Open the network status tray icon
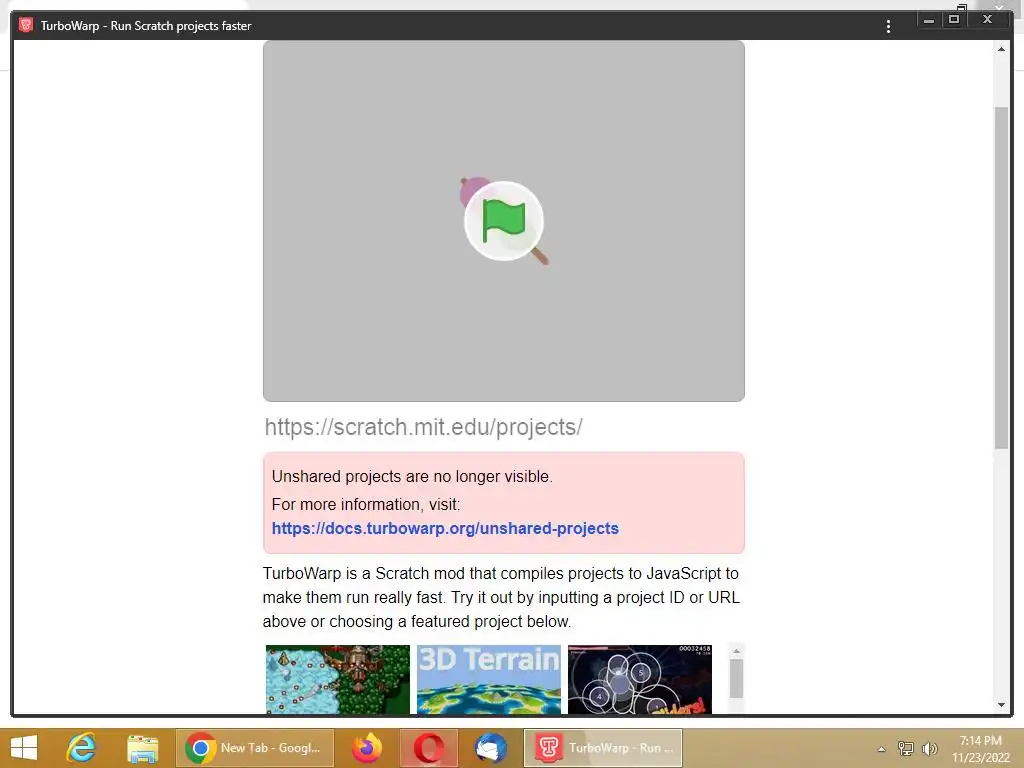The image size is (1024, 768). point(905,749)
